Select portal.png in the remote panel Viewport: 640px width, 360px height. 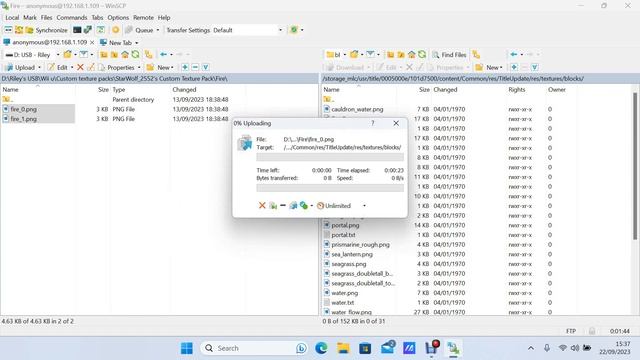[345, 225]
